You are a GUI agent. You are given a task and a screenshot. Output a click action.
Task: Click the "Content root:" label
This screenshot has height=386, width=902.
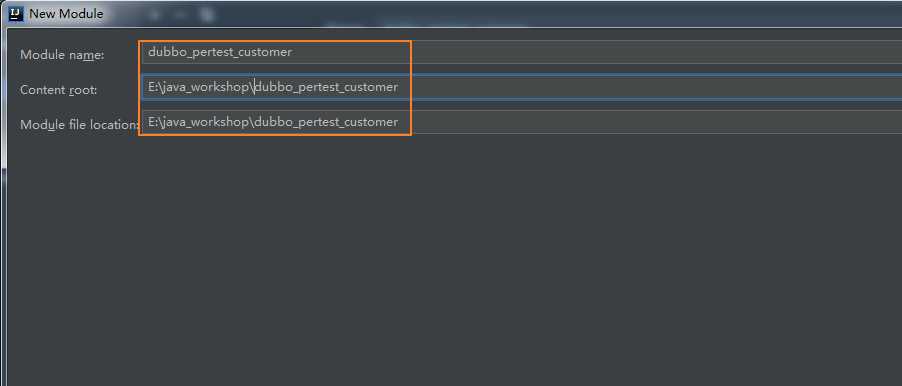pos(59,90)
